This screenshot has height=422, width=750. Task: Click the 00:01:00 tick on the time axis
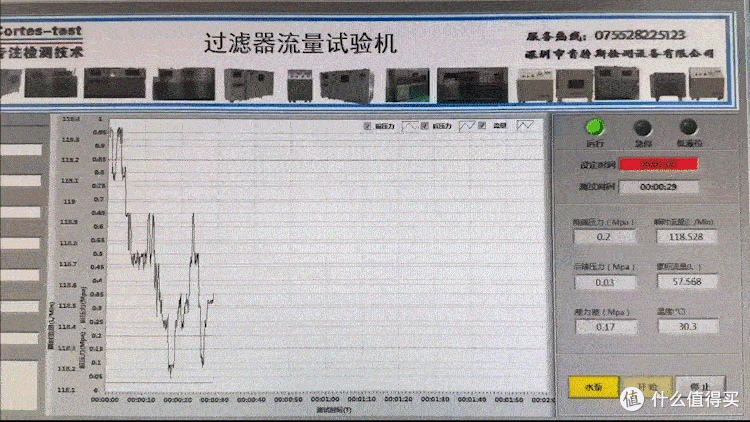325,399
